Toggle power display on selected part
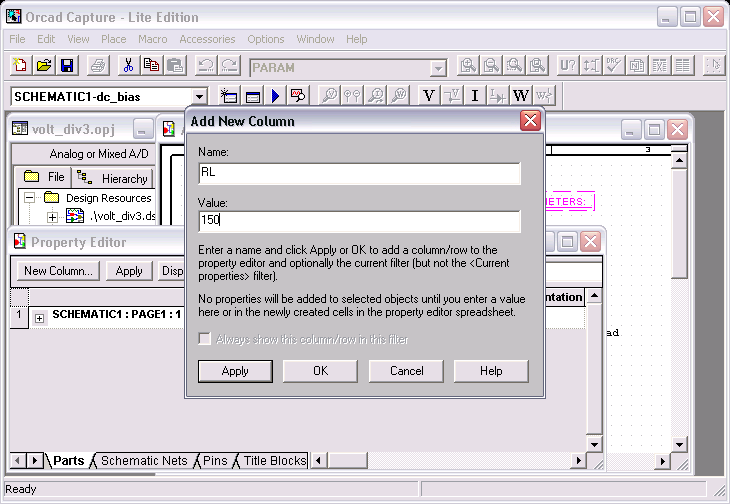Image resolution: width=730 pixels, height=504 pixels. pos(544,95)
